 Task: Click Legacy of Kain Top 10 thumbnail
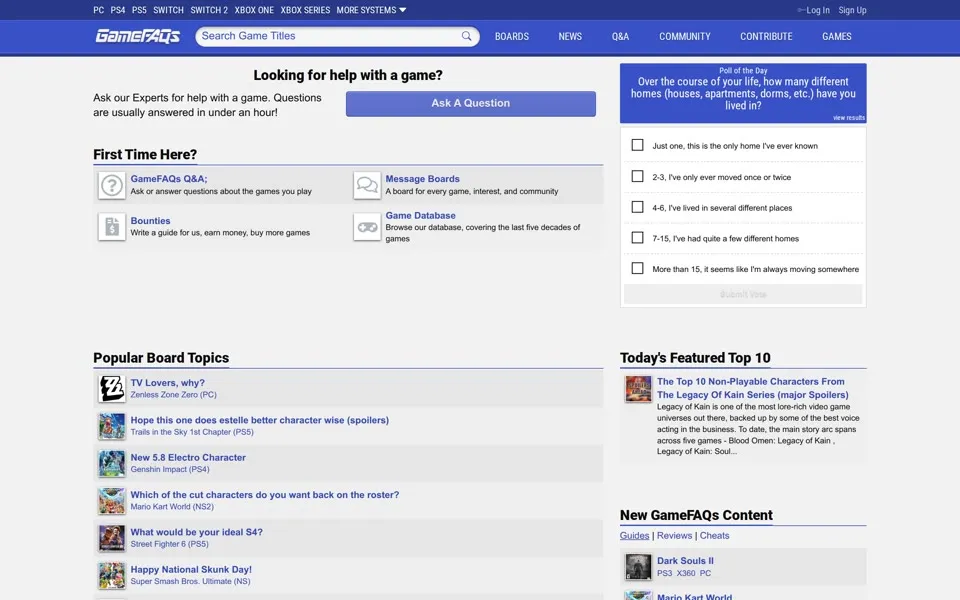pos(638,389)
